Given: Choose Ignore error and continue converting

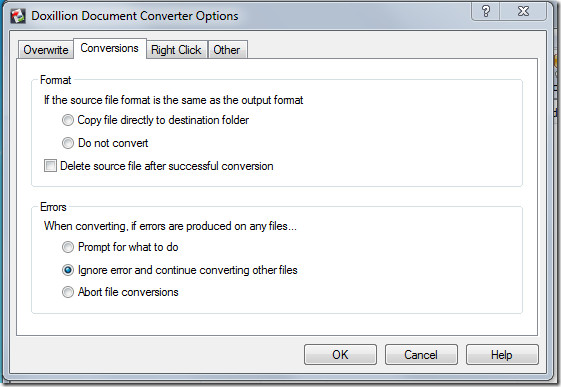Looking at the screenshot, I should [68, 270].
